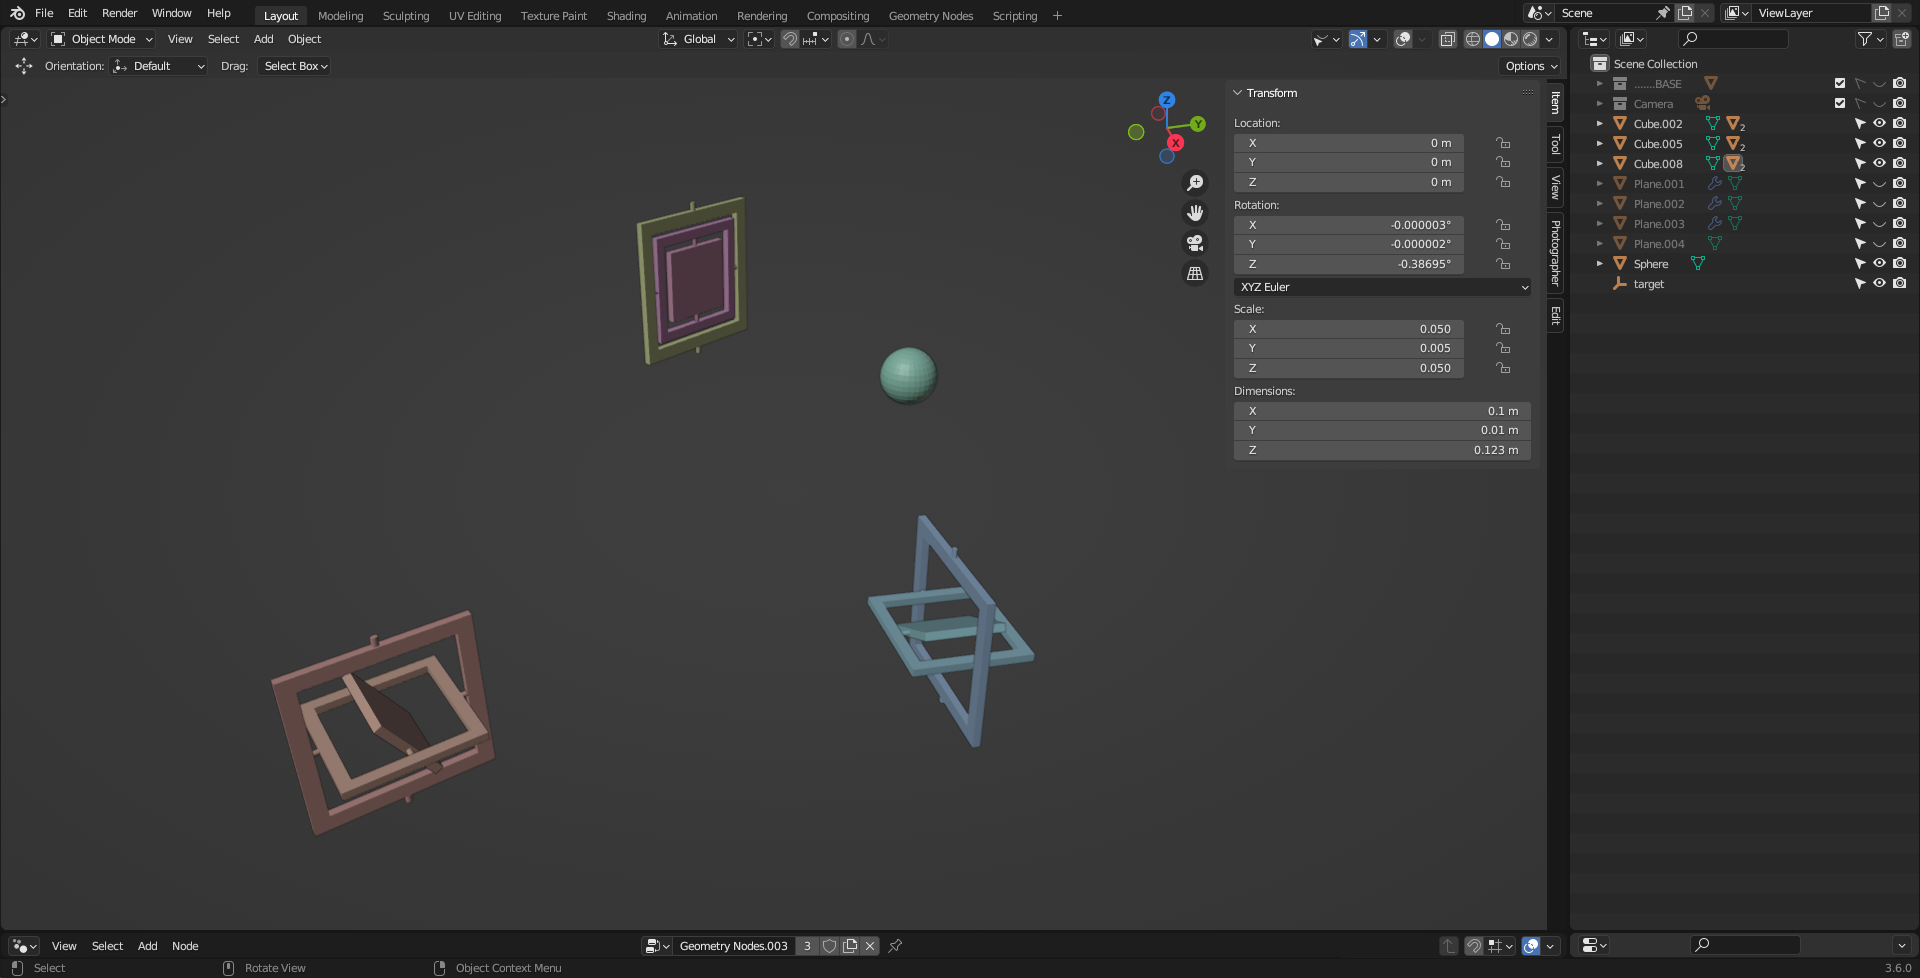Pin the scene with the pin icon
This screenshot has width=1920, height=978.
pos(1662,13)
